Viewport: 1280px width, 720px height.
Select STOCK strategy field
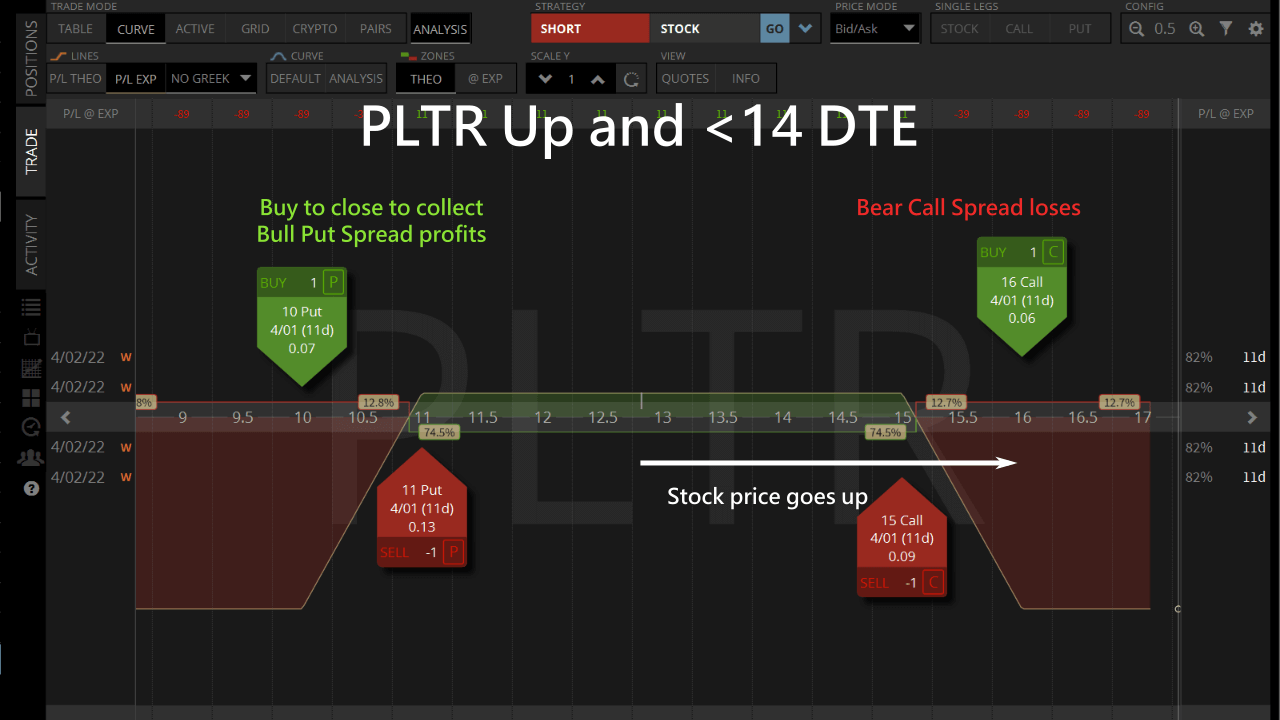pos(704,29)
